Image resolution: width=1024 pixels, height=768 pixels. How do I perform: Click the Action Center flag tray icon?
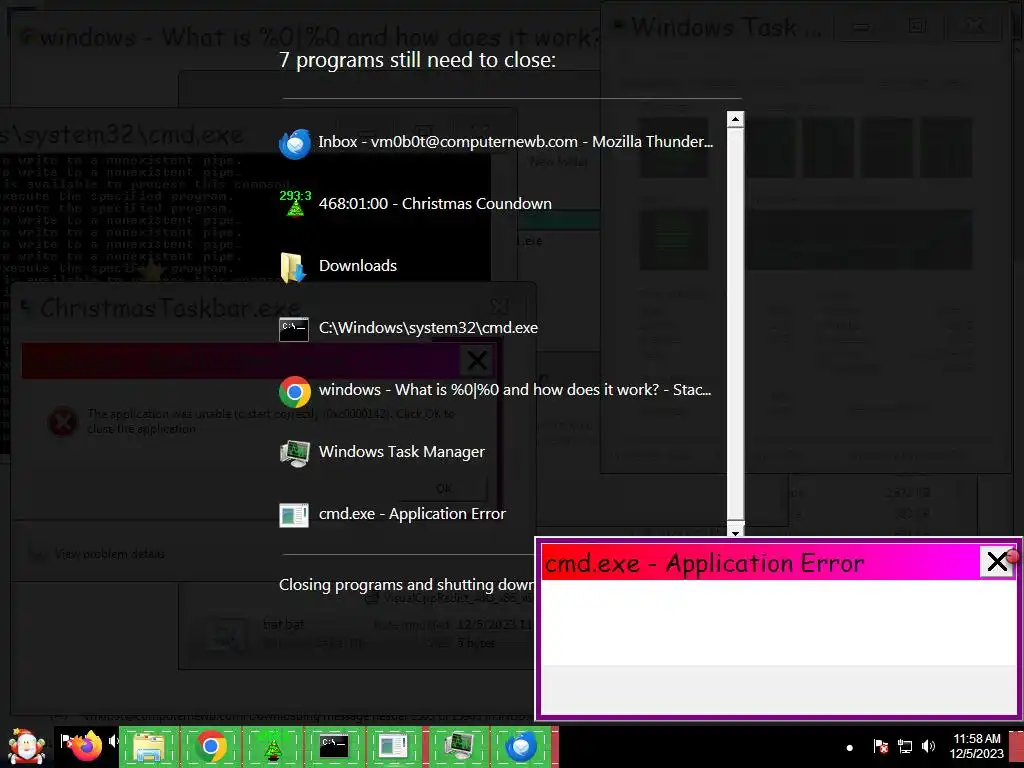[880, 746]
